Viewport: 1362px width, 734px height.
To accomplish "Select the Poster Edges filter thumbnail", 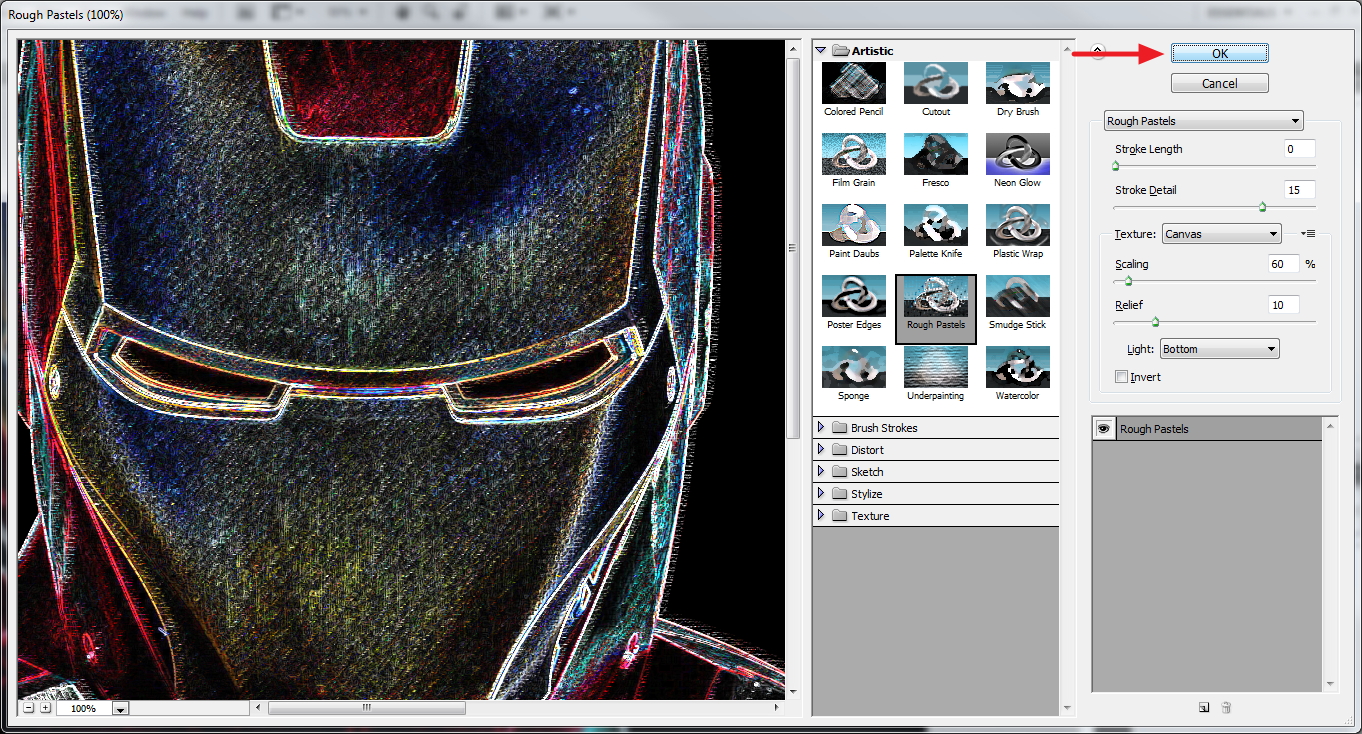I will 854,296.
